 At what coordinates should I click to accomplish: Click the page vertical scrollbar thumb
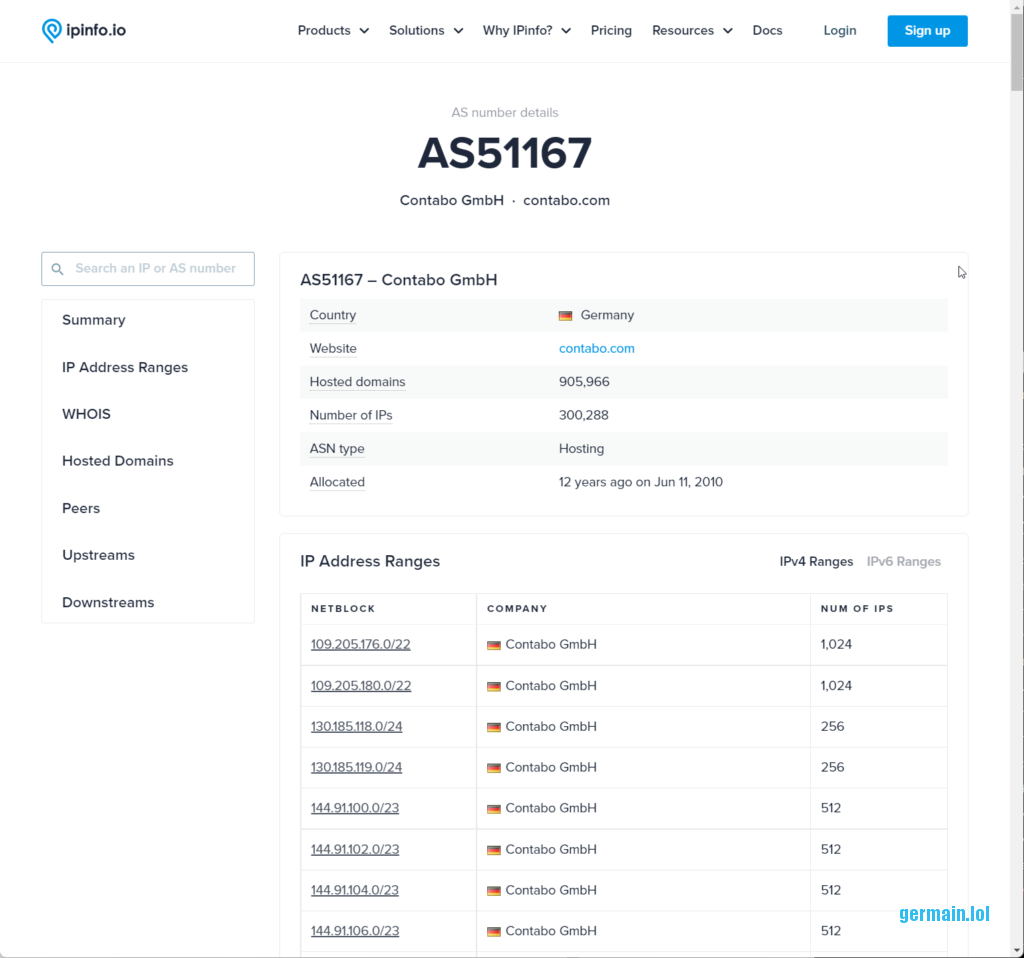click(x=1016, y=50)
